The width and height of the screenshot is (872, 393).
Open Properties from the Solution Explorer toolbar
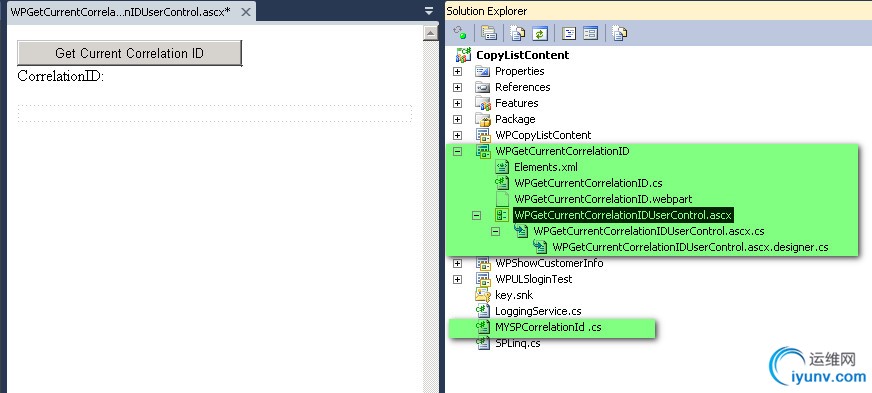pyautogui.click(x=489, y=33)
